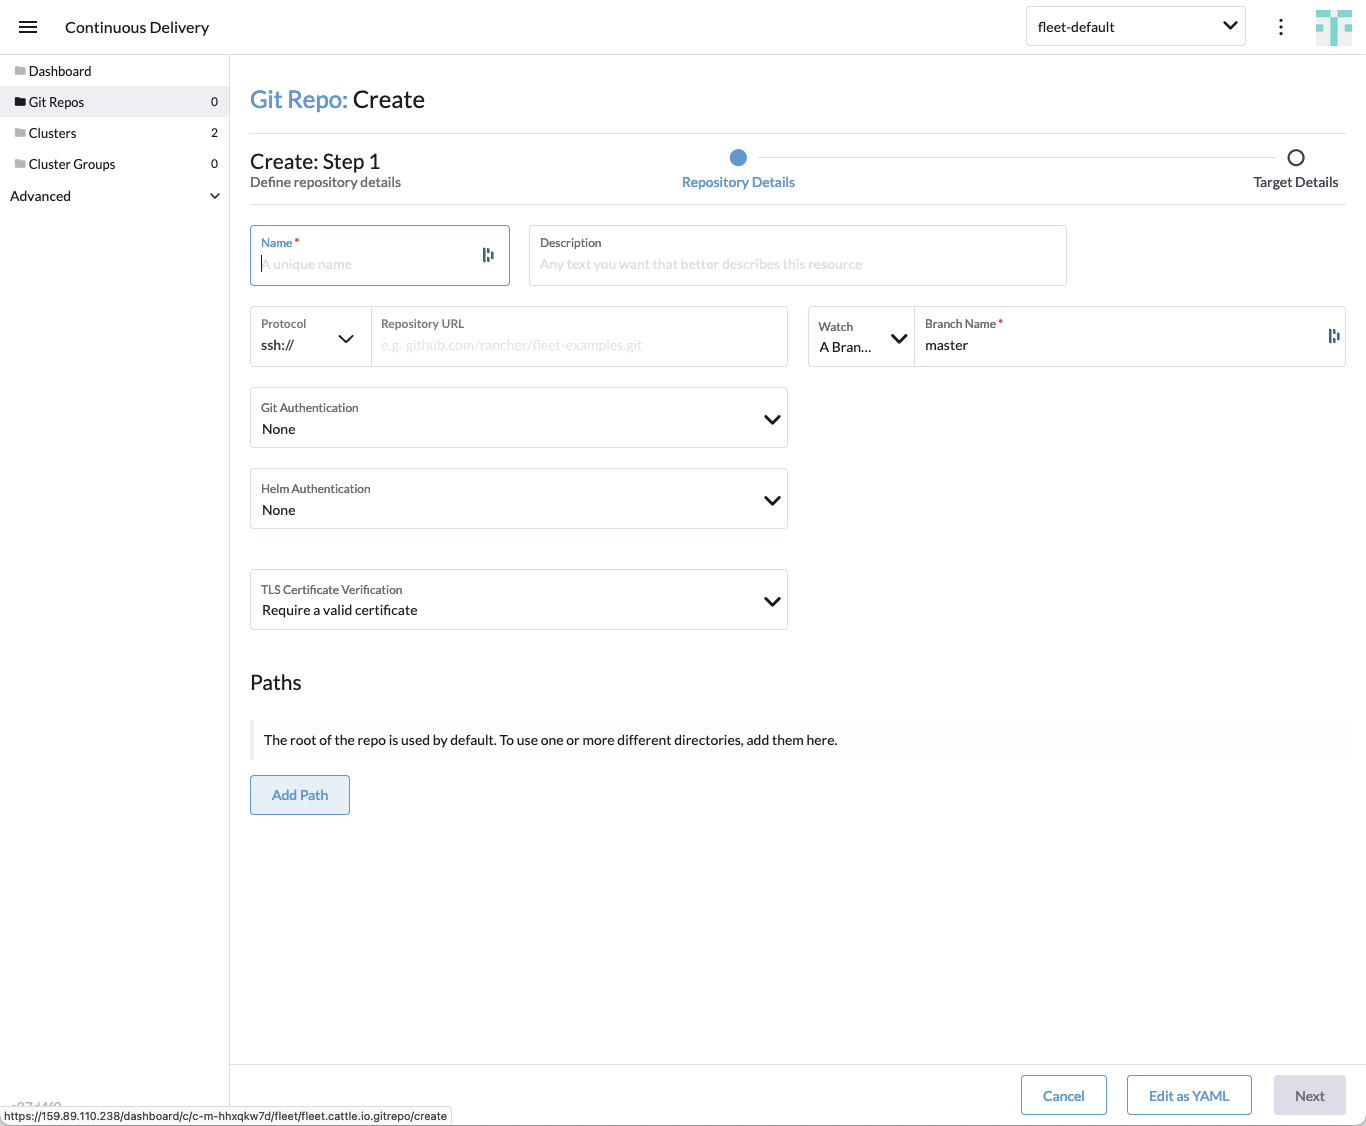Click the Dashboard folder icon in sidebar
The height and width of the screenshot is (1126, 1366).
[20, 71]
